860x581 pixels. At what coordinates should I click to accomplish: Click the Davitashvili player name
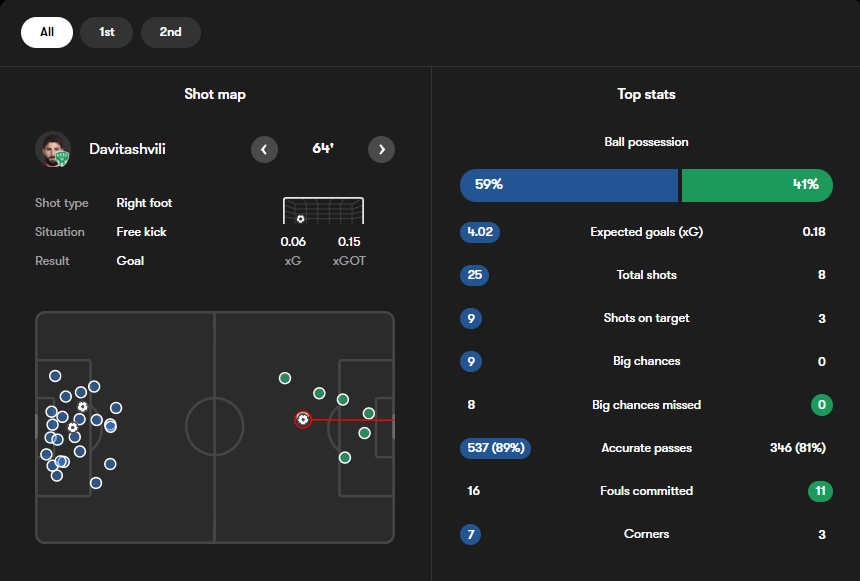point(127,150)
